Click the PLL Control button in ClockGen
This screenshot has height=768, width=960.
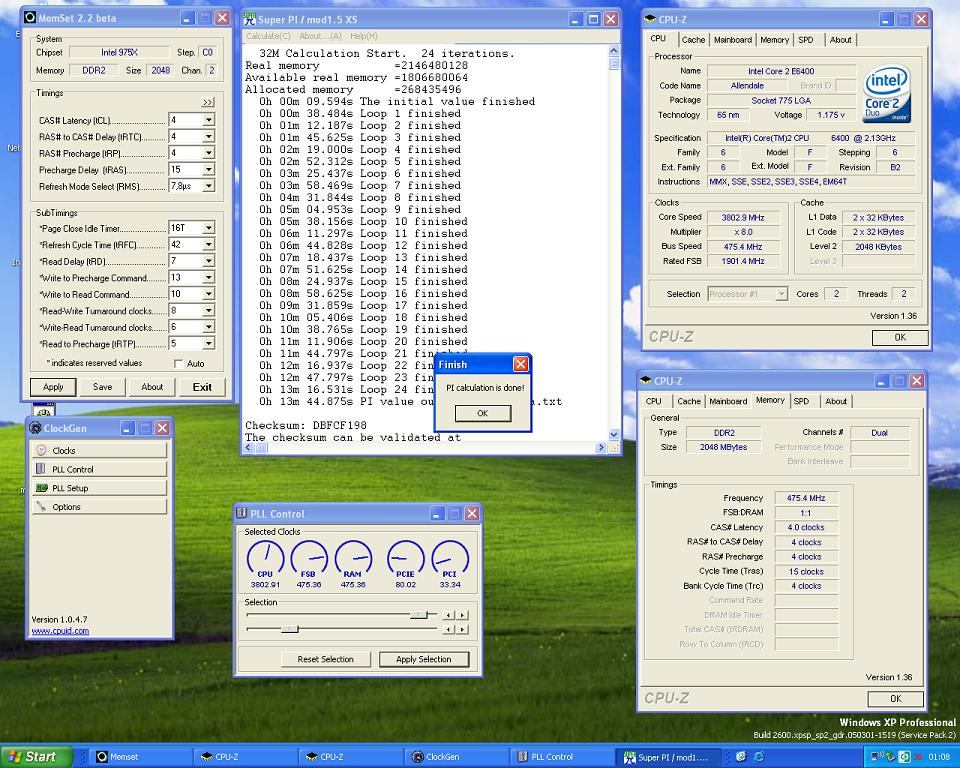[x=99, y=469]
